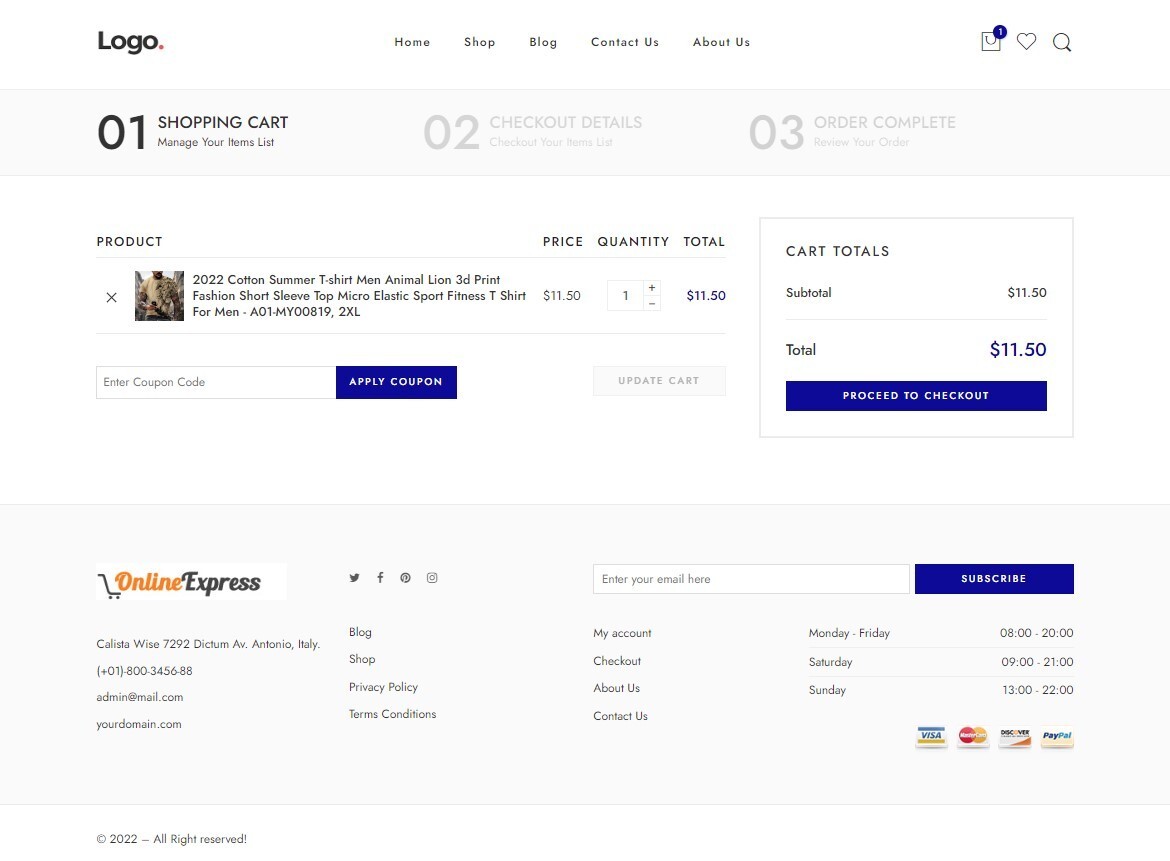Click the OnlineExpress footer logo

(x=191, y=582)
